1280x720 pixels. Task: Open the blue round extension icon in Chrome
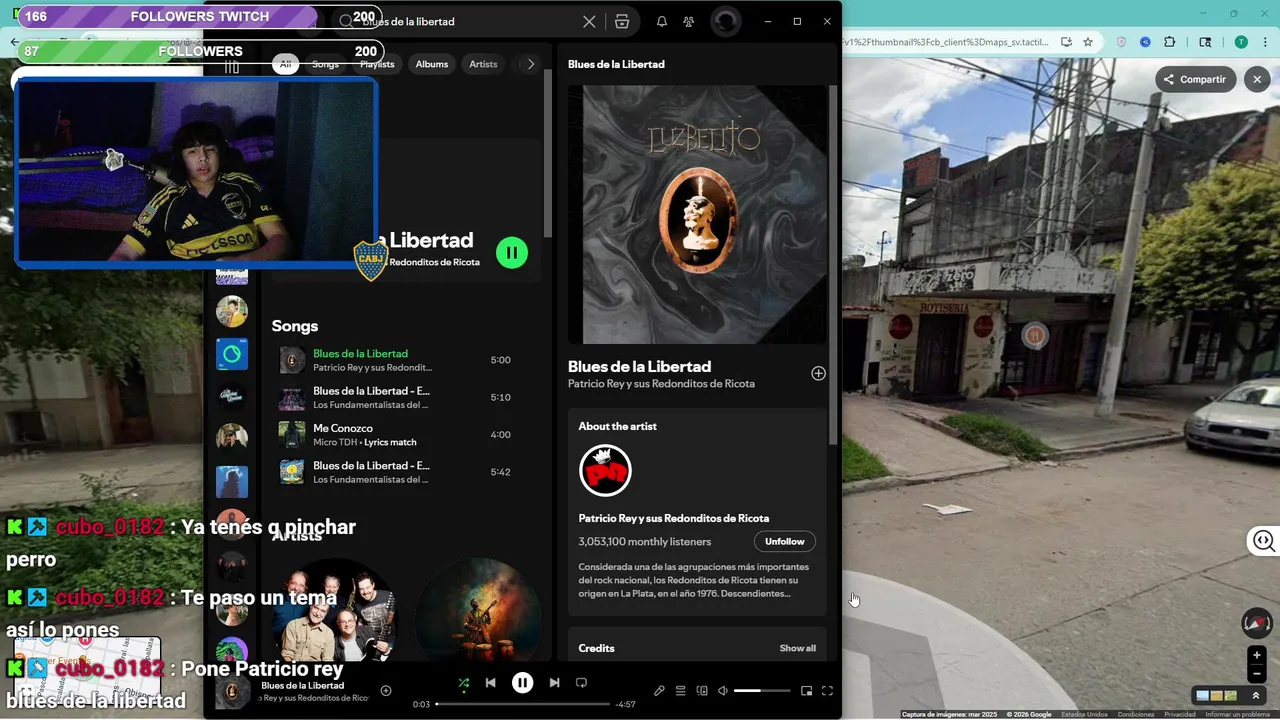pyautogui.click(x=1145, y=42)
